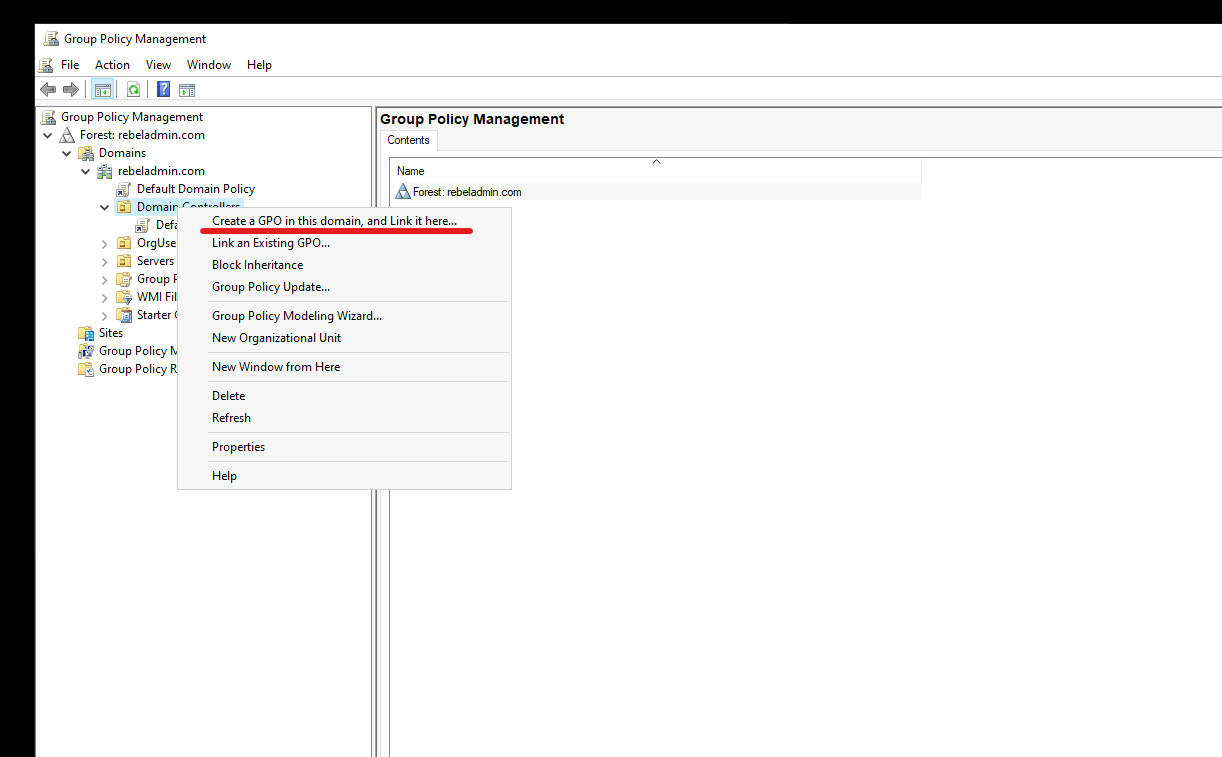Sort by the Name column header
This screenshot has height=757, width=1222.
point(655,171)
